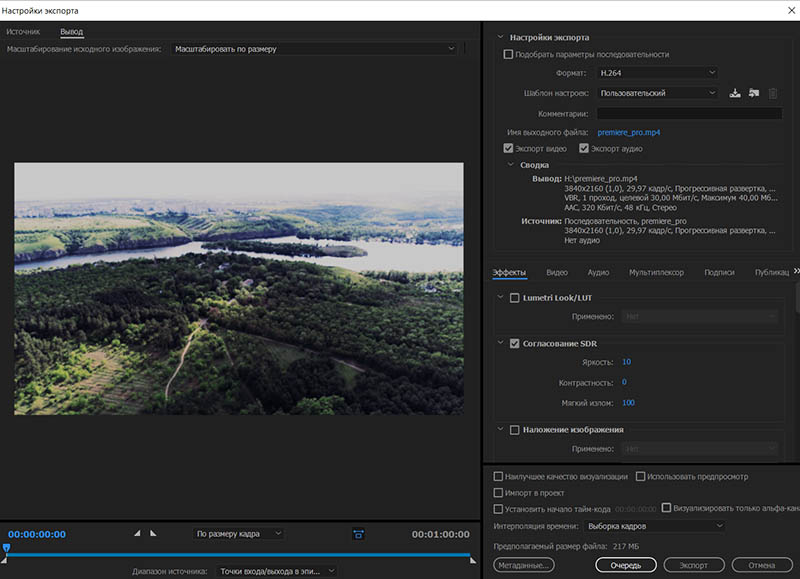Click the Яркость value 10

627,362
